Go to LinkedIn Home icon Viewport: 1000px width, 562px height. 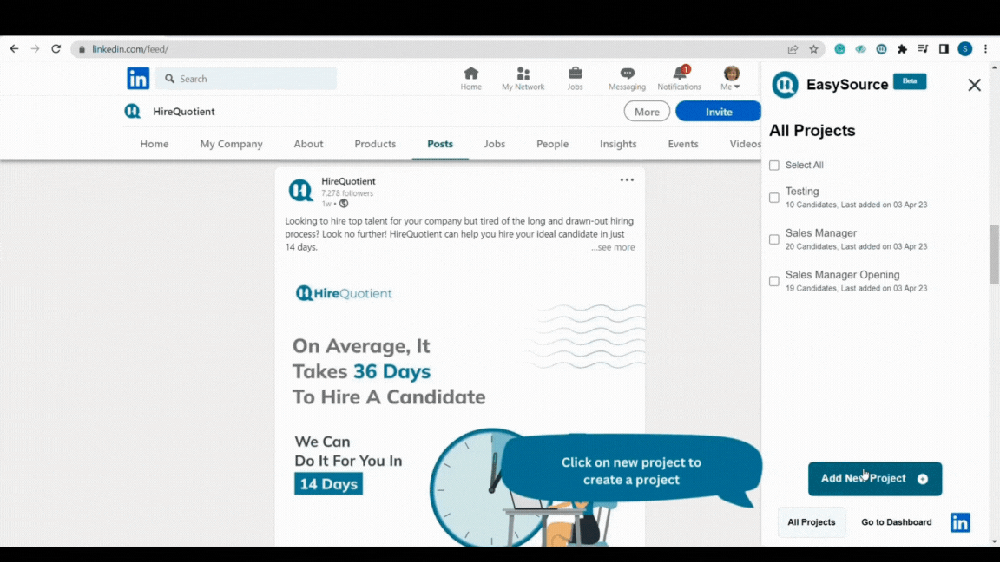(471, 78)
